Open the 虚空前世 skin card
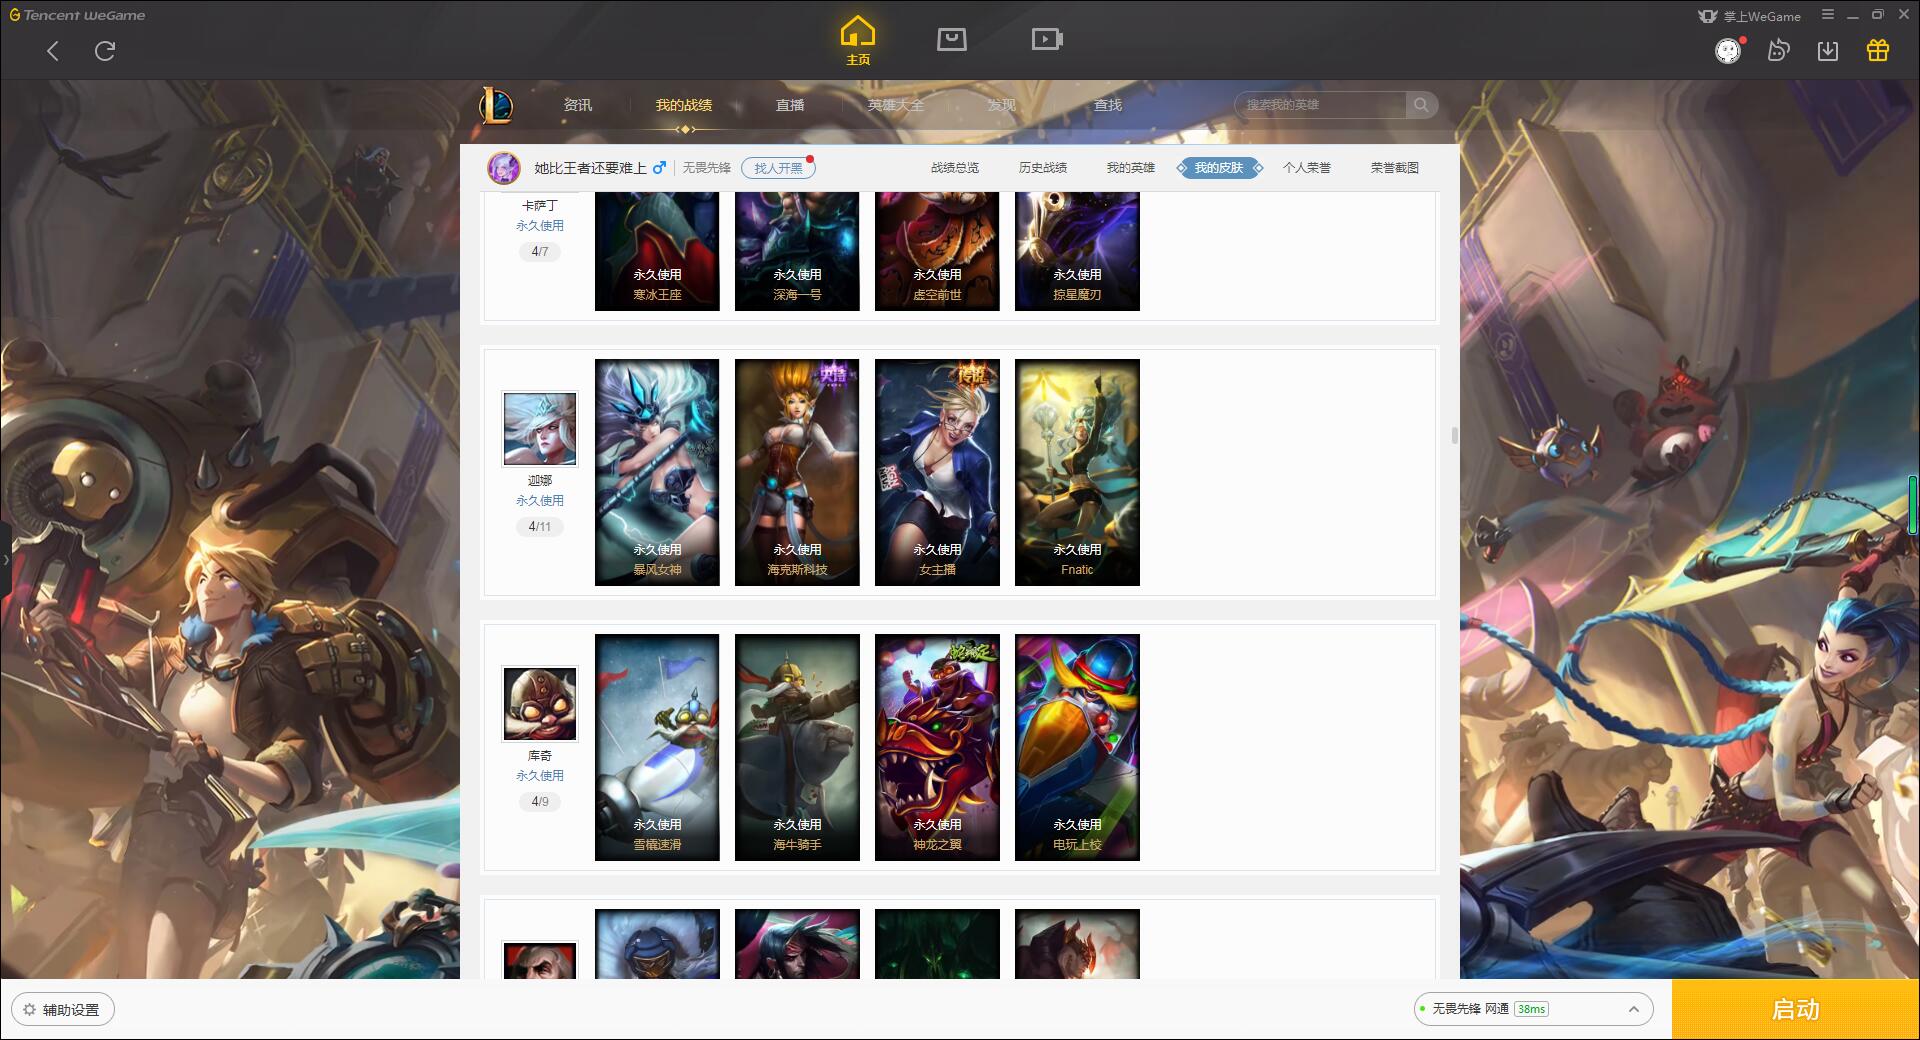This screenshot has height=1040, width=1920. point(937,251)
